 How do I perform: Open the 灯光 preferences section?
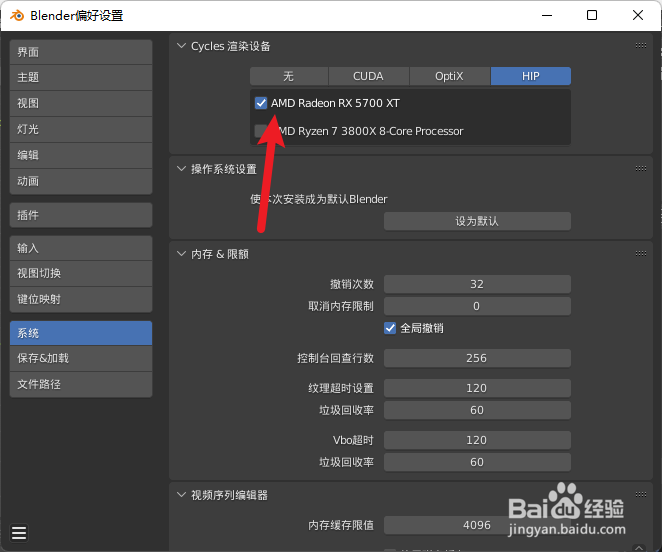tap(81, 129)
